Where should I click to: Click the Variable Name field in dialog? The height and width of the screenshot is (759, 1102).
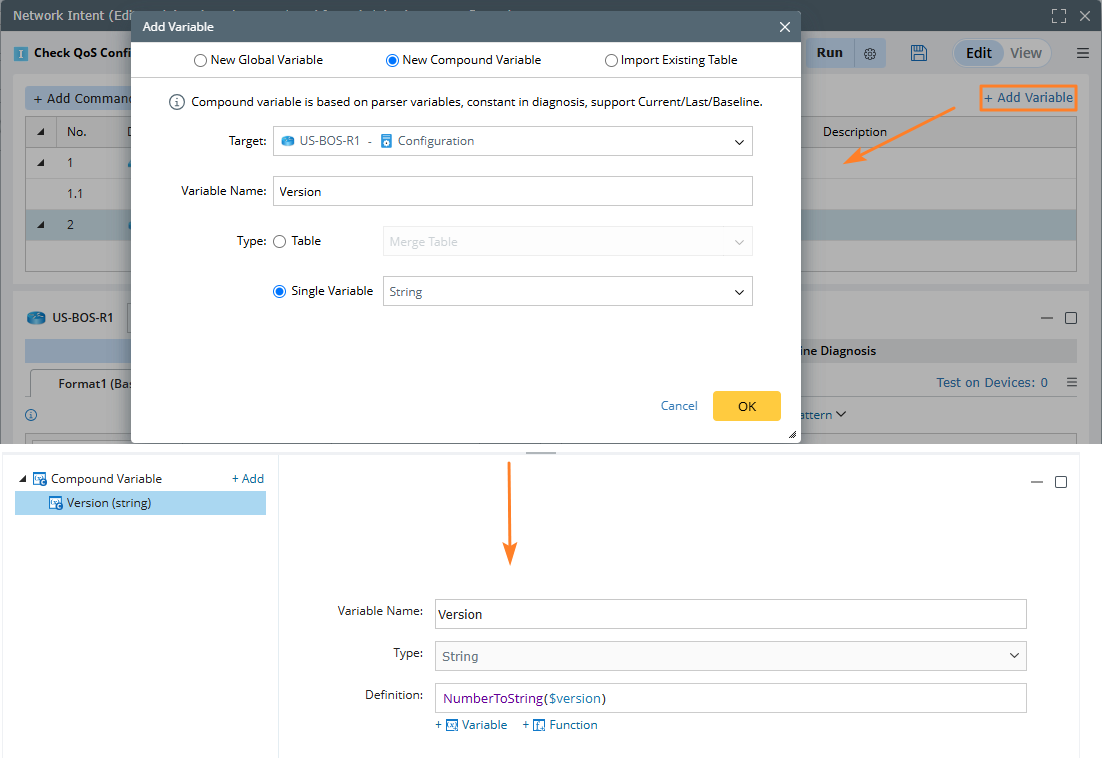(x=512, y=191)
